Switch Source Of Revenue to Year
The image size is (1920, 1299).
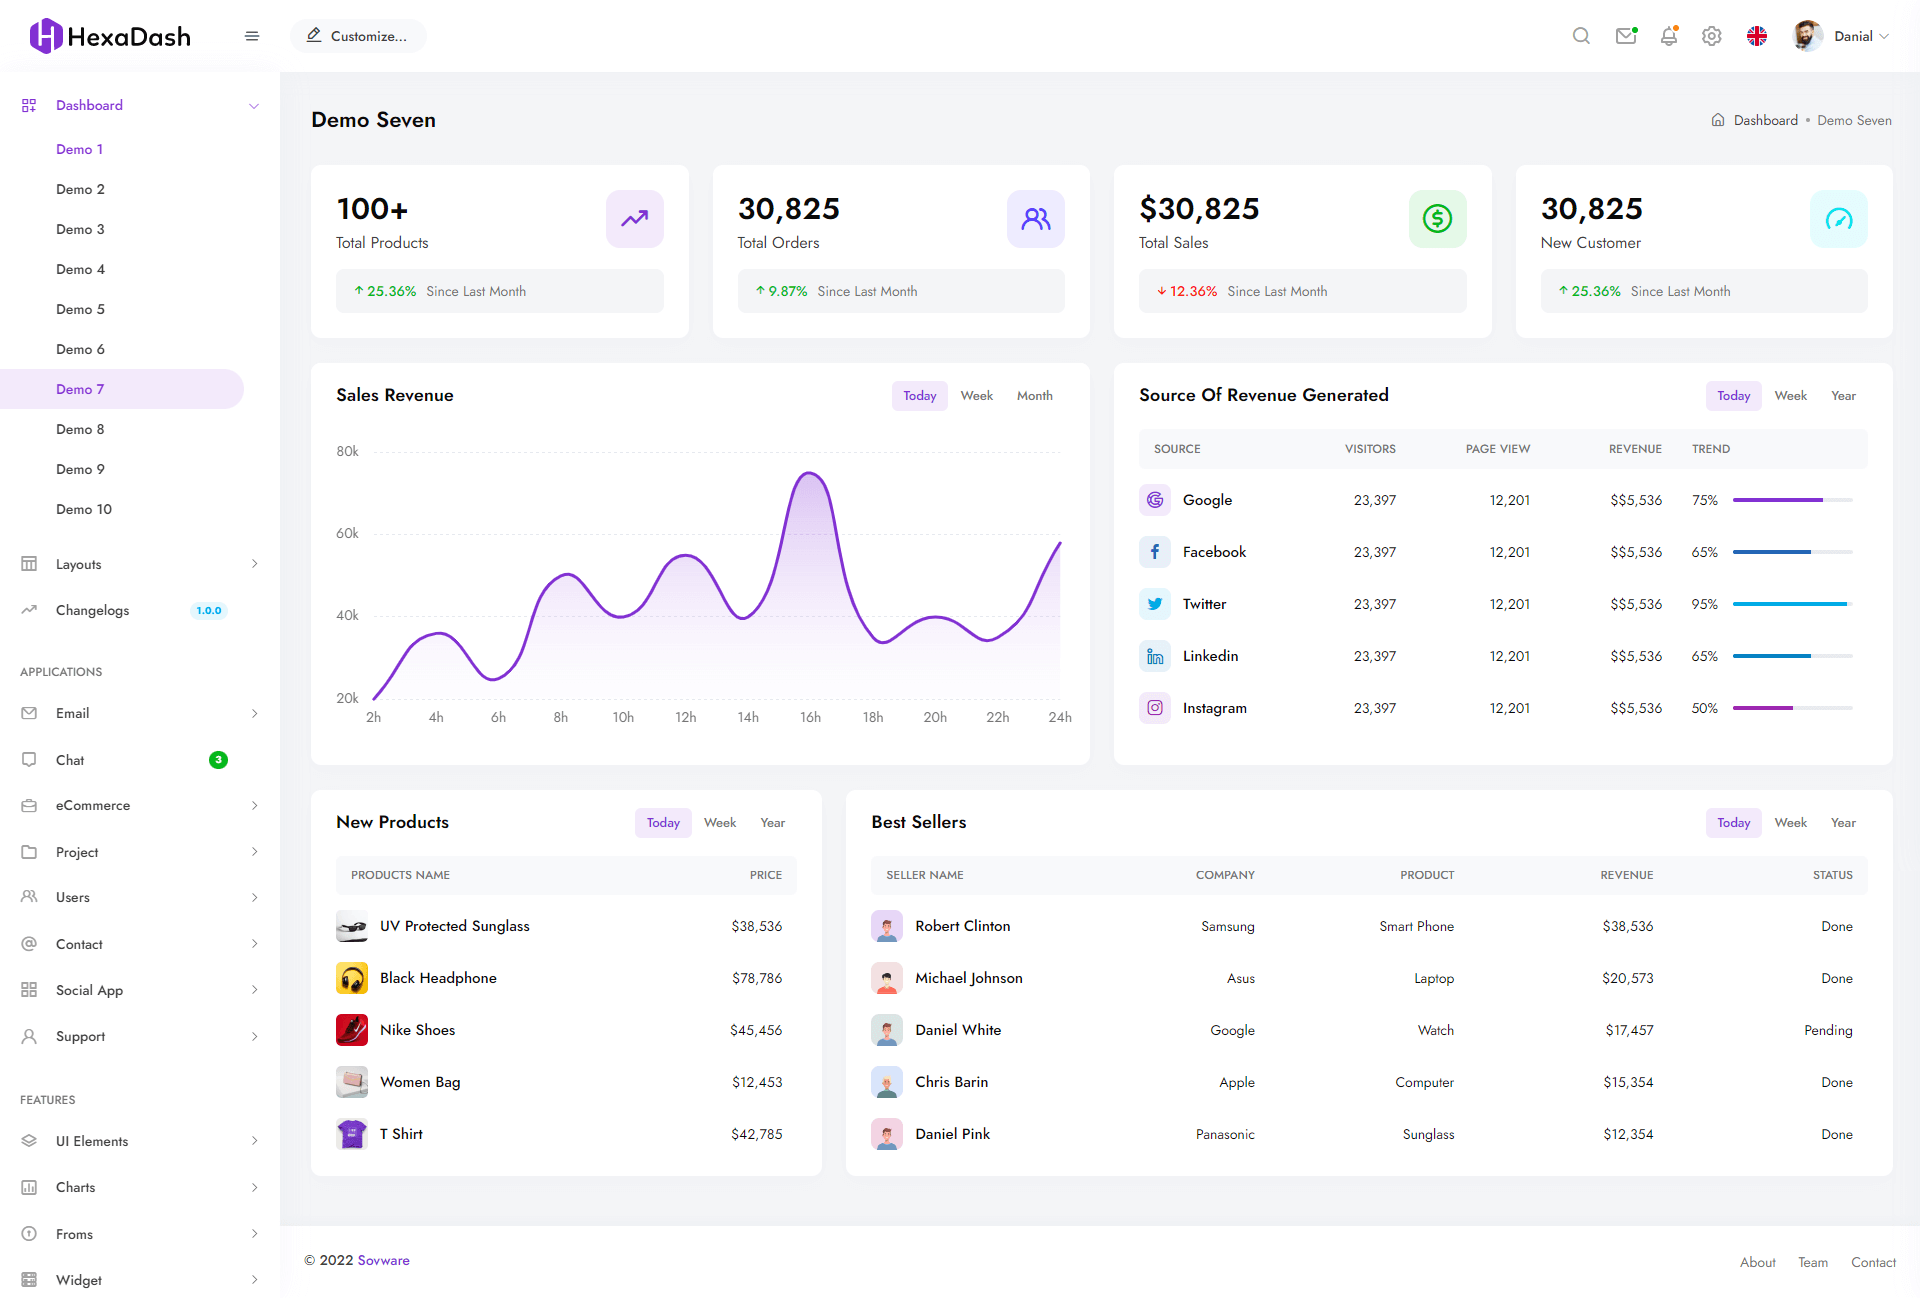coord(1843,396)
